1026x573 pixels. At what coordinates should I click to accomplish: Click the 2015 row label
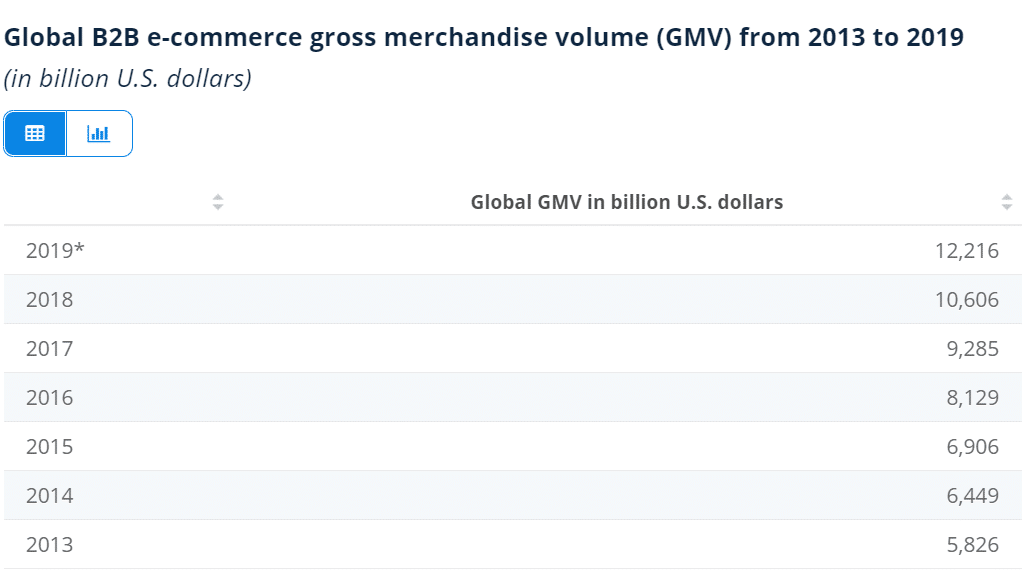pyautogui.click(x=49, y=447)
